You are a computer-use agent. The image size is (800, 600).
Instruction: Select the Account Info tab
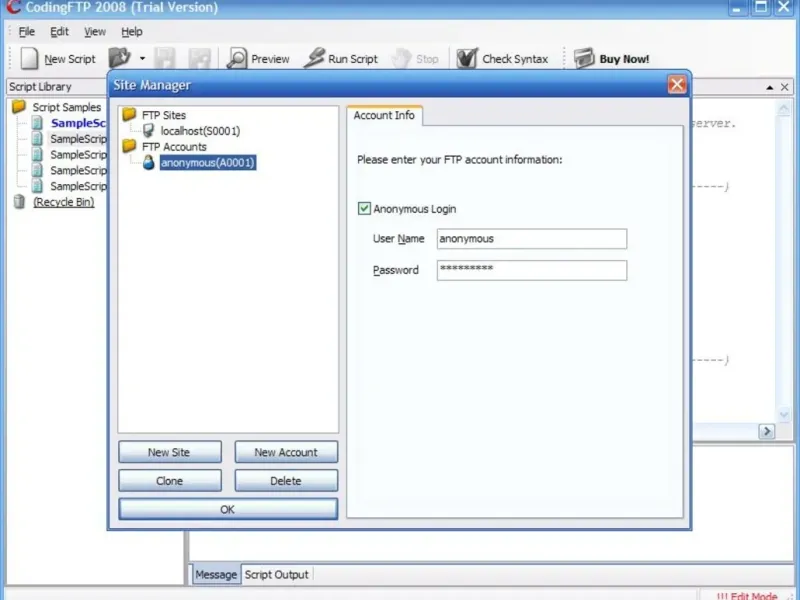[x=384, y=115]
